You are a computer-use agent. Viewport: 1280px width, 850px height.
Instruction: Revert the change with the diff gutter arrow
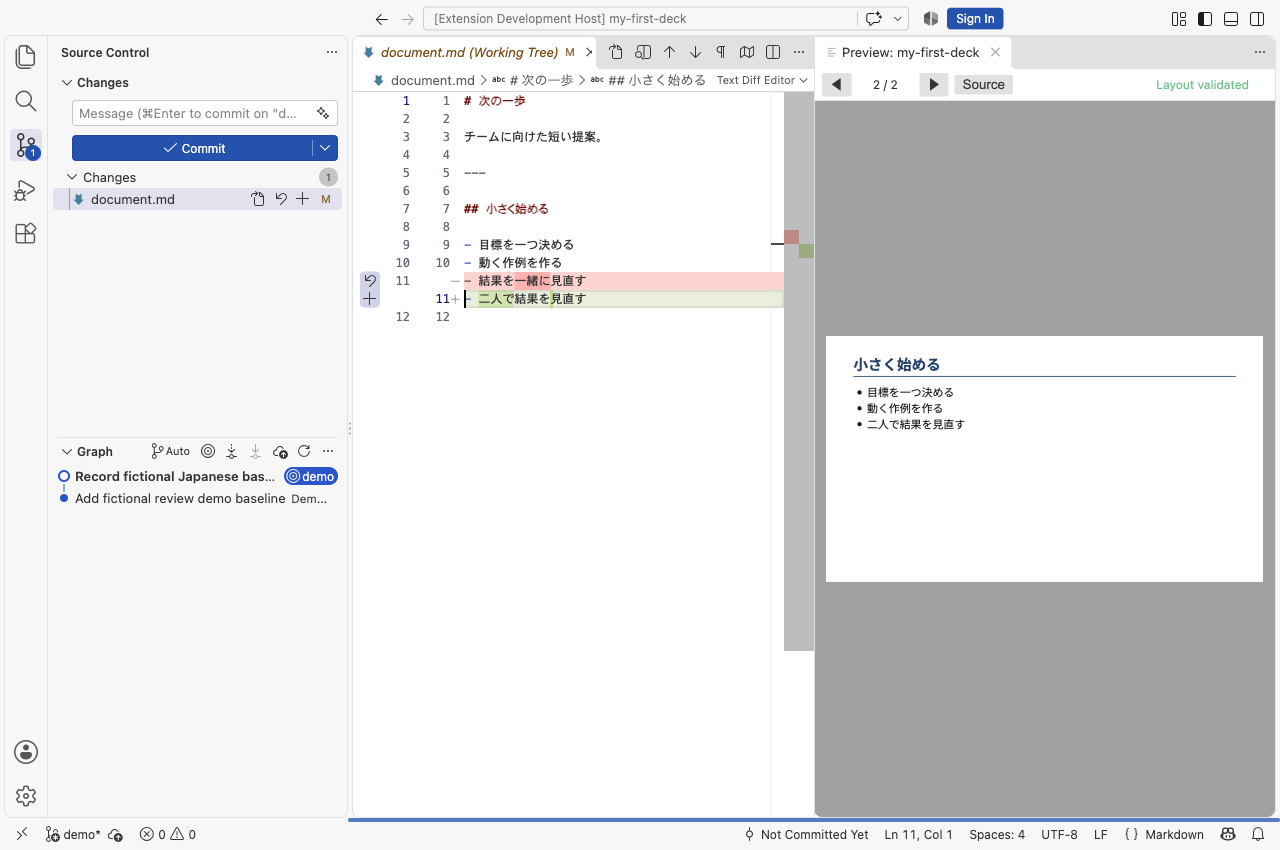click(x=370, y=281)
